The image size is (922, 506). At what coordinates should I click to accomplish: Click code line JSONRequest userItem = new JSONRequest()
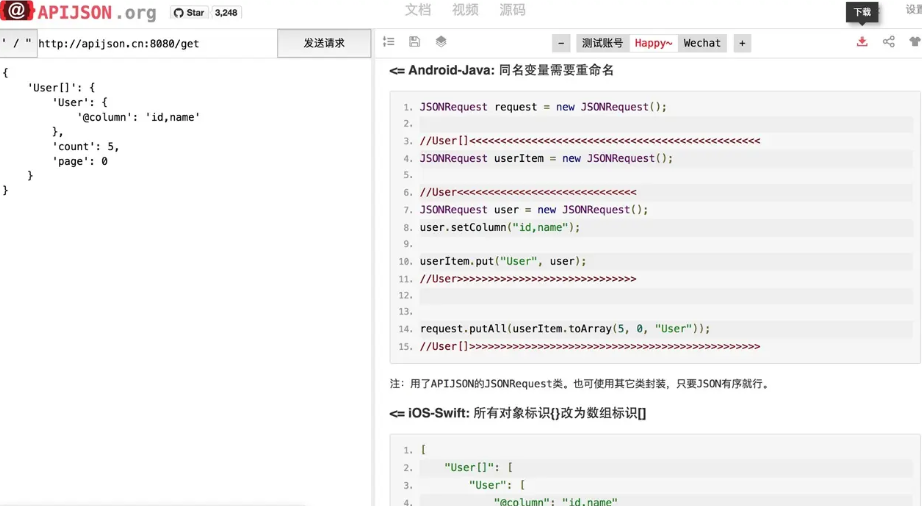click(546, 158)
